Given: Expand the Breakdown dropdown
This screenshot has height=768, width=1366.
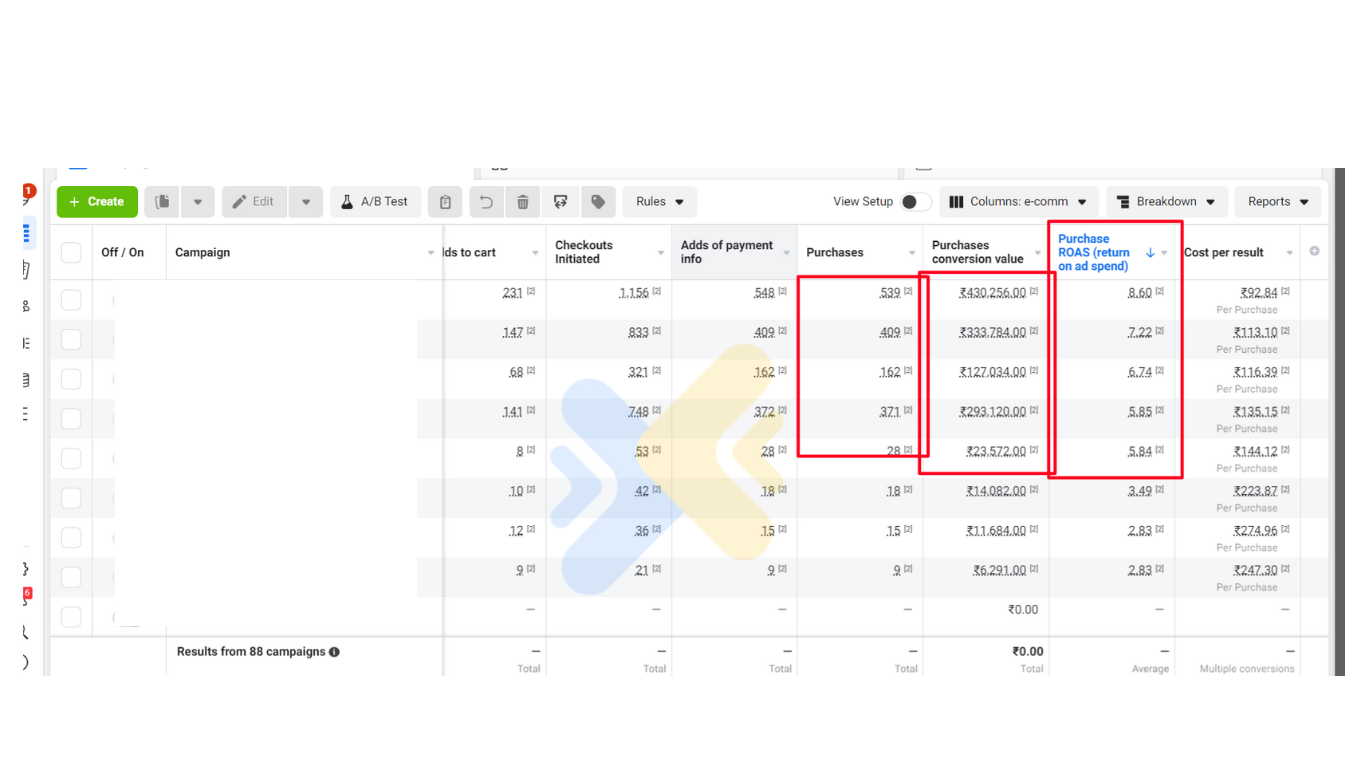Looking at the screenshot, I should point(1166,202).
